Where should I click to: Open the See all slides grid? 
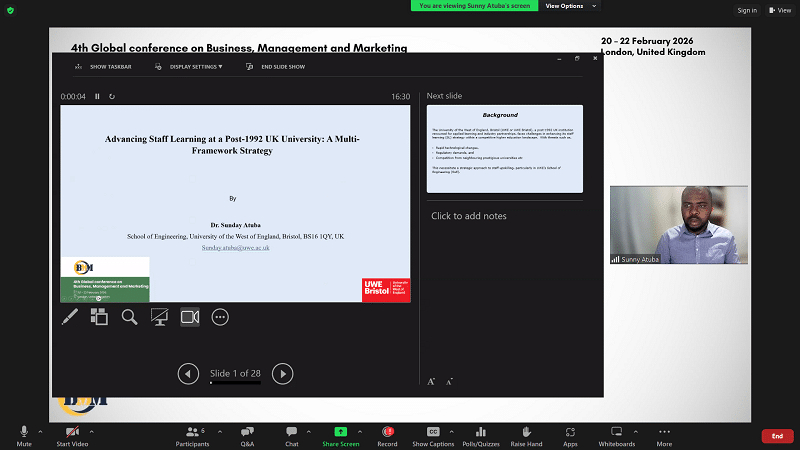[x=99, y=317]
